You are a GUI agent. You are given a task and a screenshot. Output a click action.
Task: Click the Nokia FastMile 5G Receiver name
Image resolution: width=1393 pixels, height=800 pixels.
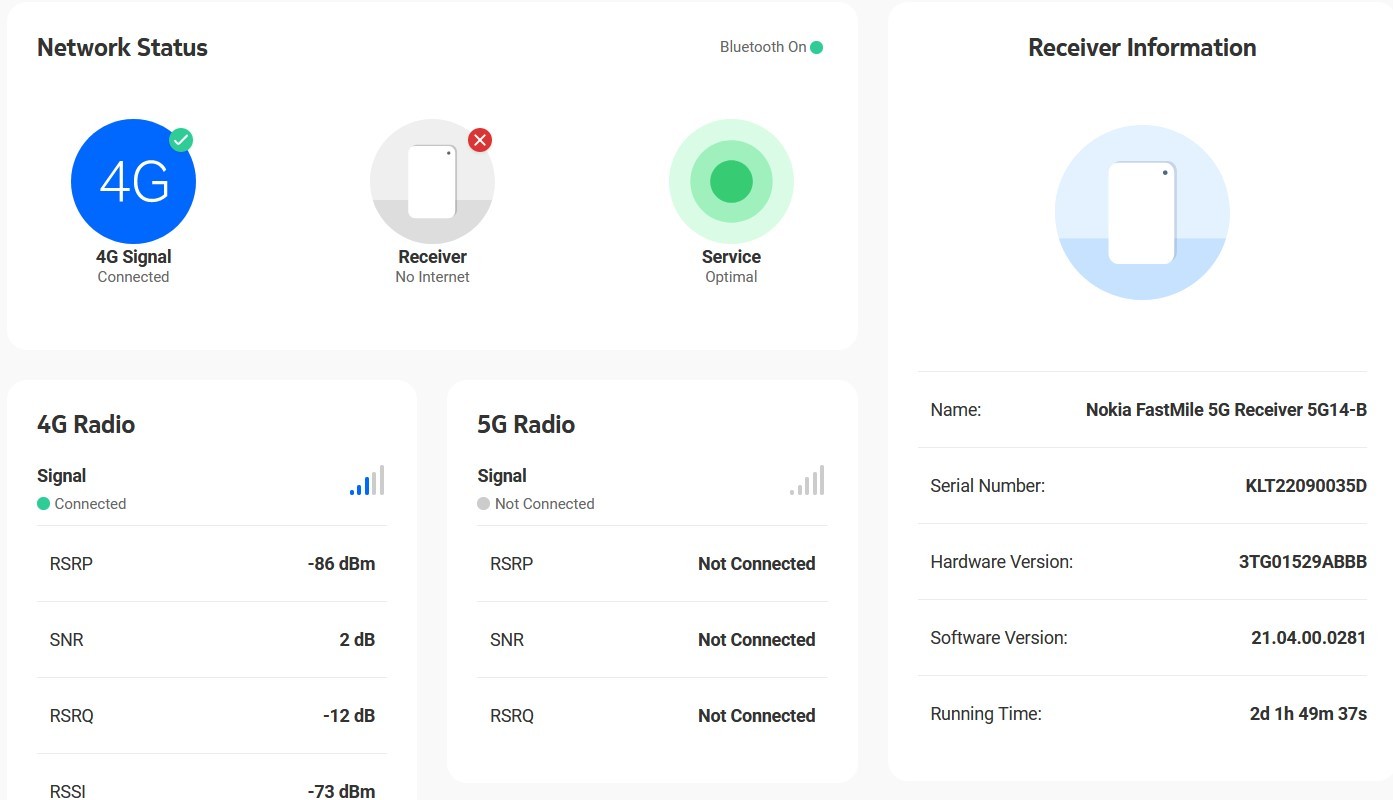[x=1225, y=410]
